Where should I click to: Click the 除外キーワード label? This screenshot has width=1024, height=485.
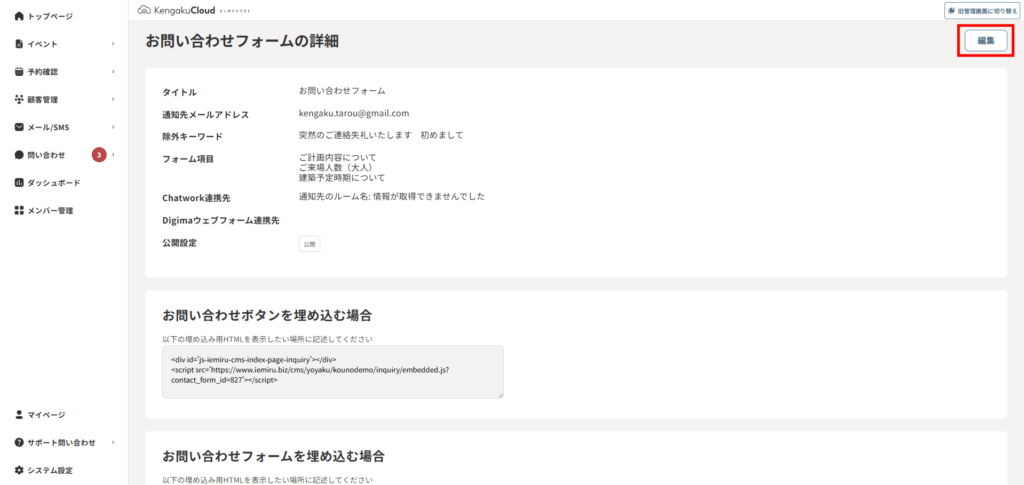[x=193, y=136]
